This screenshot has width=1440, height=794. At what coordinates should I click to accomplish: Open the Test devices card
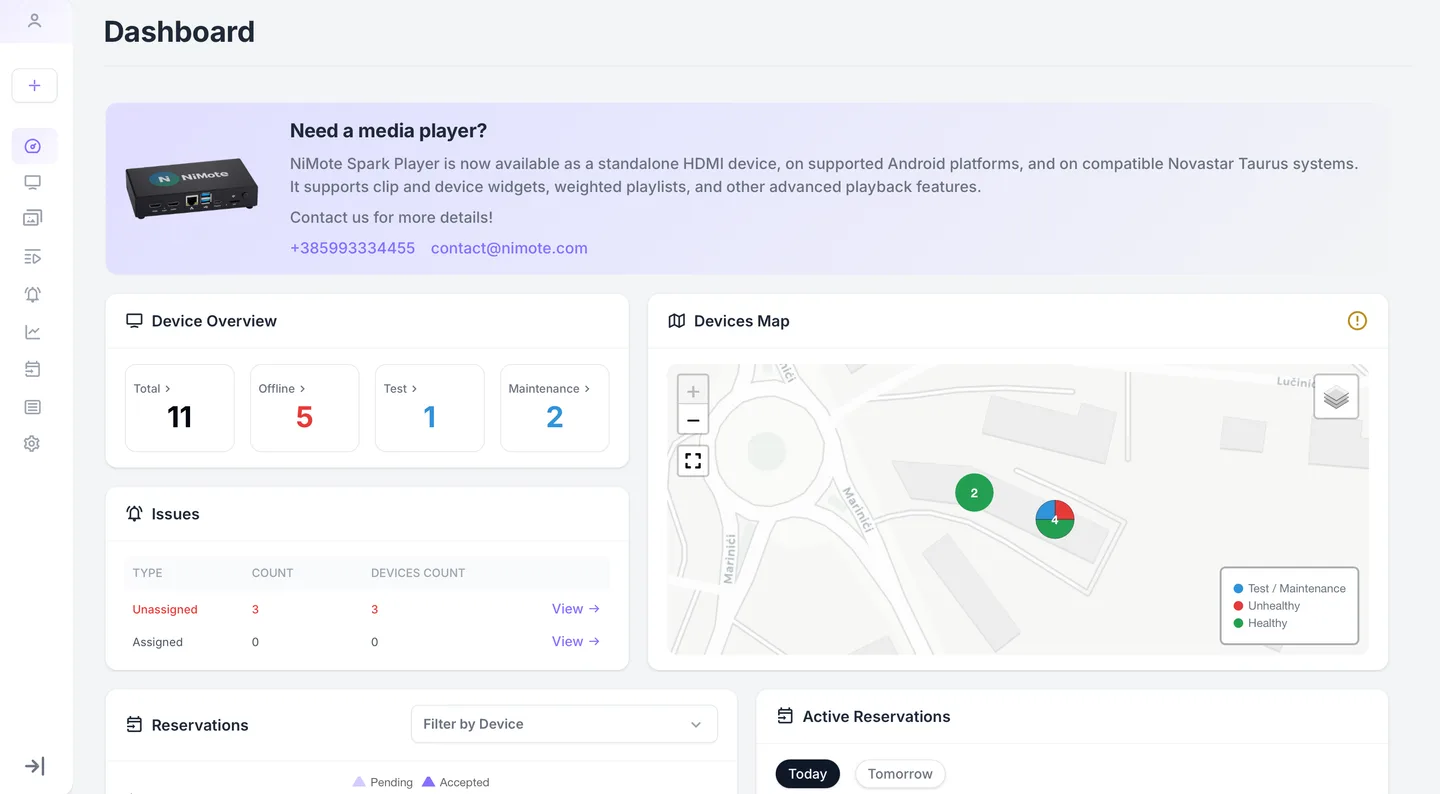tap(430, 408)
